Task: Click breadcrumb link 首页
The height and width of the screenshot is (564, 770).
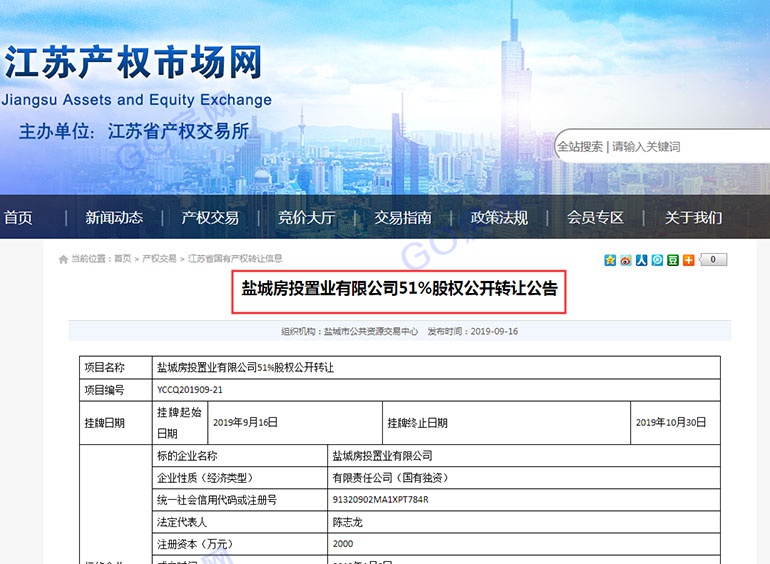Action: pos(123,259)
